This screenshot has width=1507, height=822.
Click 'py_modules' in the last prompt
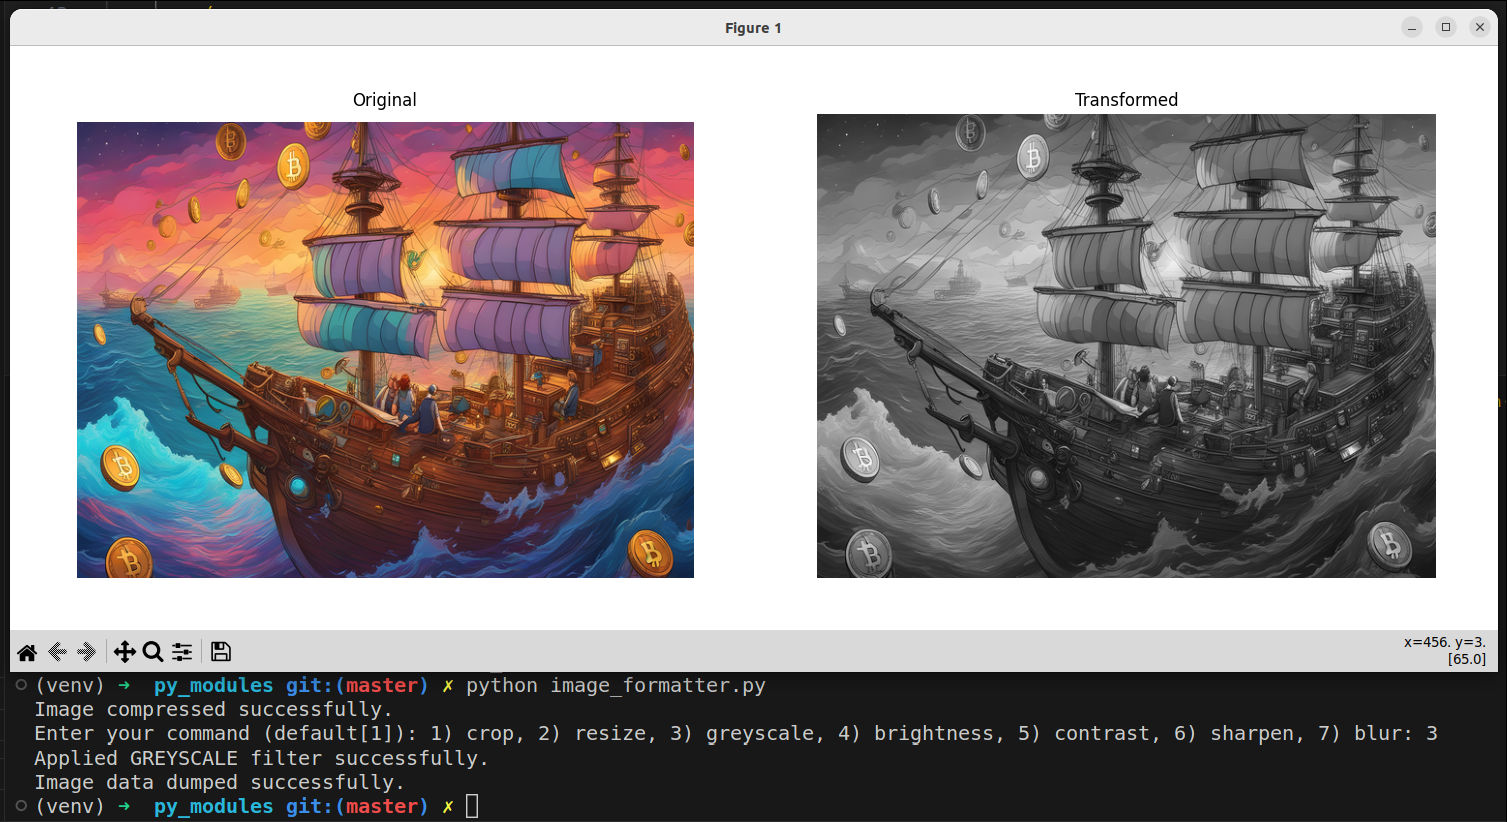coord(213,806)
